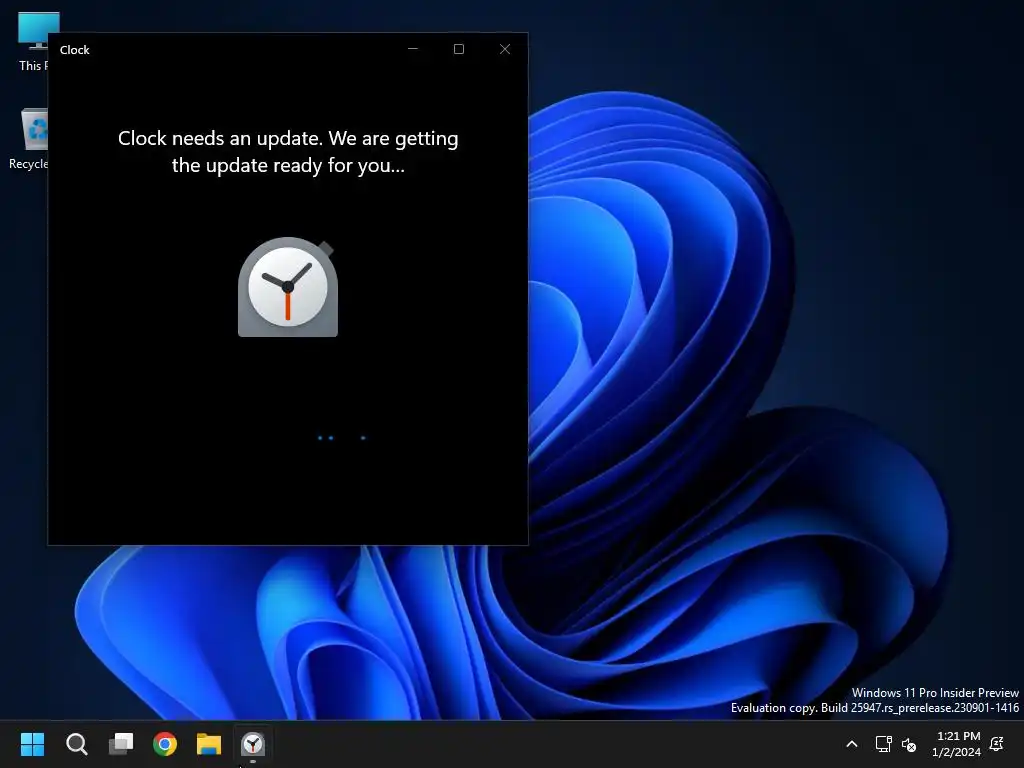Select the This PC desktop icon
The image size is (1024, 768).
31,41
